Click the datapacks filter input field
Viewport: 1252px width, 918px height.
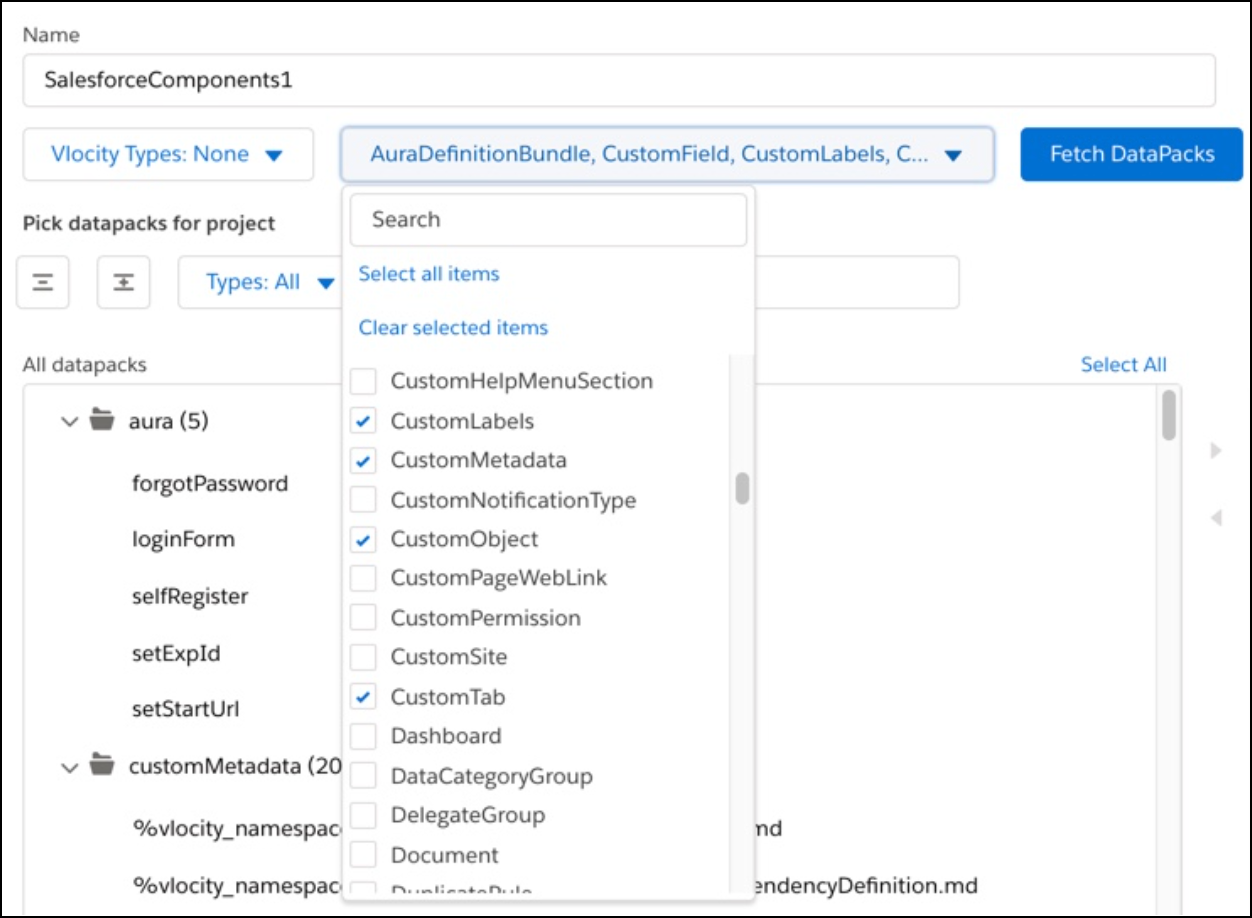pyautogui.click(x=856, y=282)
